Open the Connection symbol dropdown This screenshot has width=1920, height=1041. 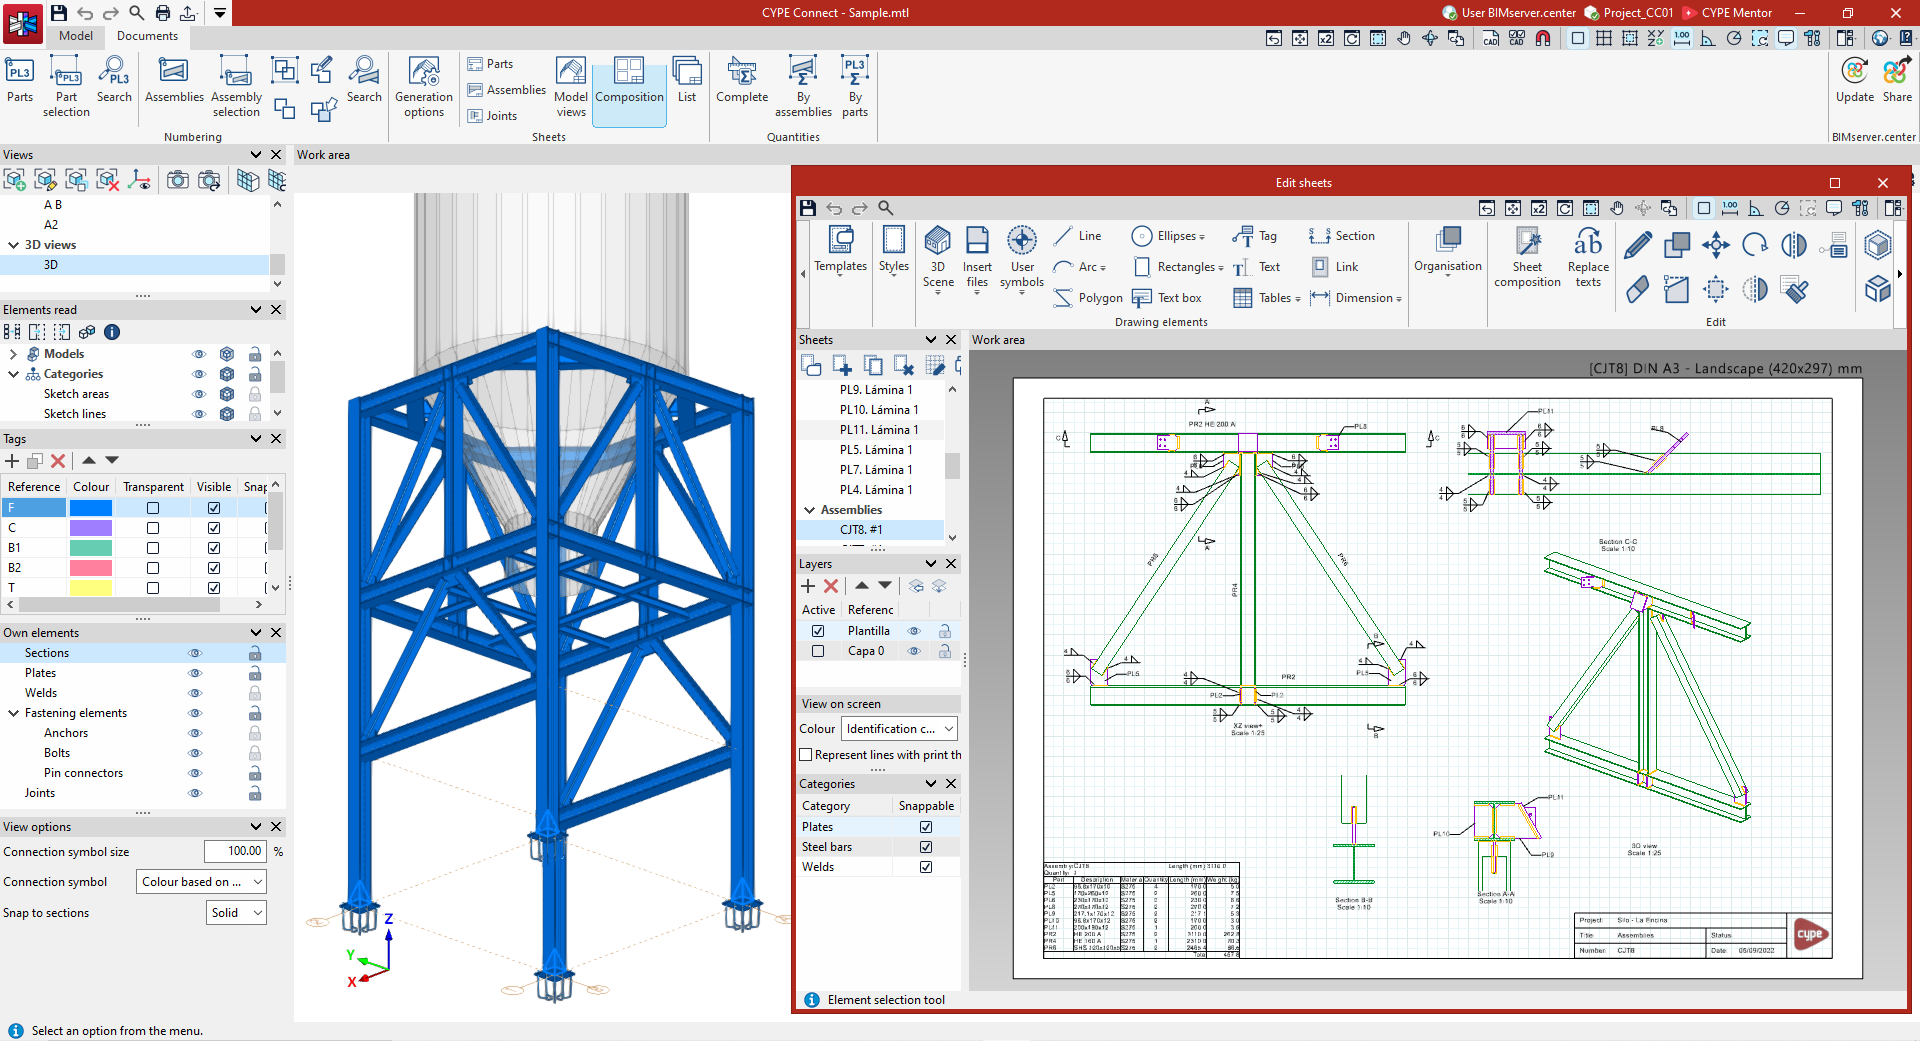pyautogui.click(x=201, y=882)
